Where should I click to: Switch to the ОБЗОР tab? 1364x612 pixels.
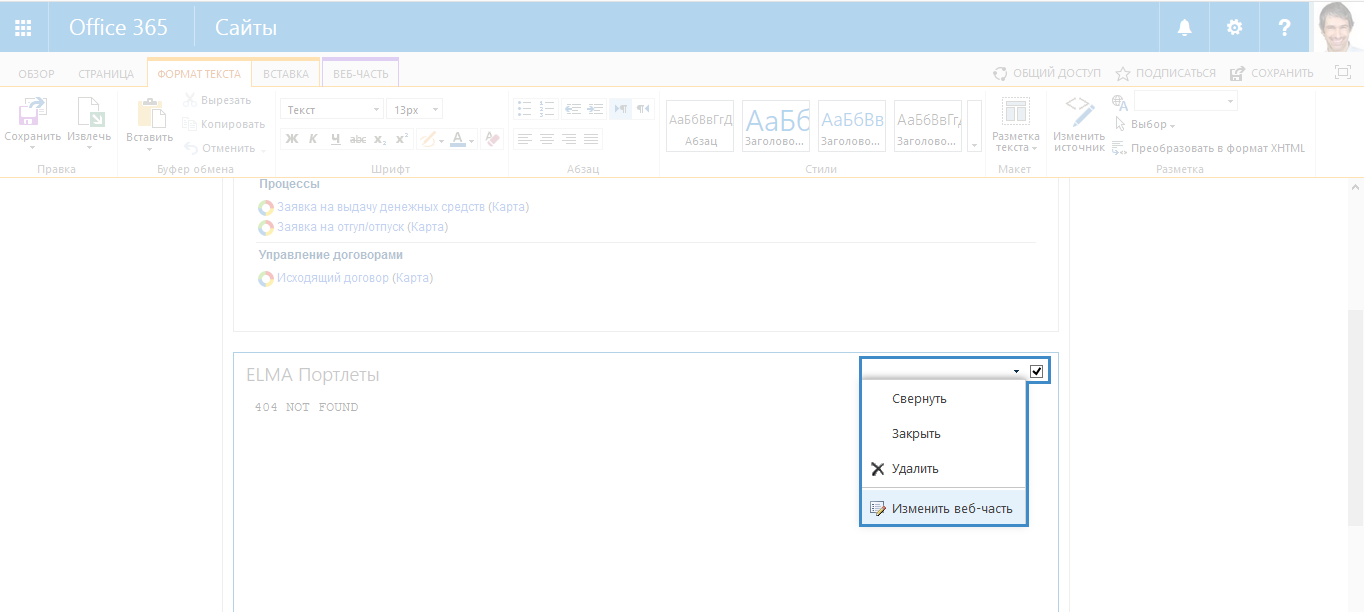tap(36, 73)
